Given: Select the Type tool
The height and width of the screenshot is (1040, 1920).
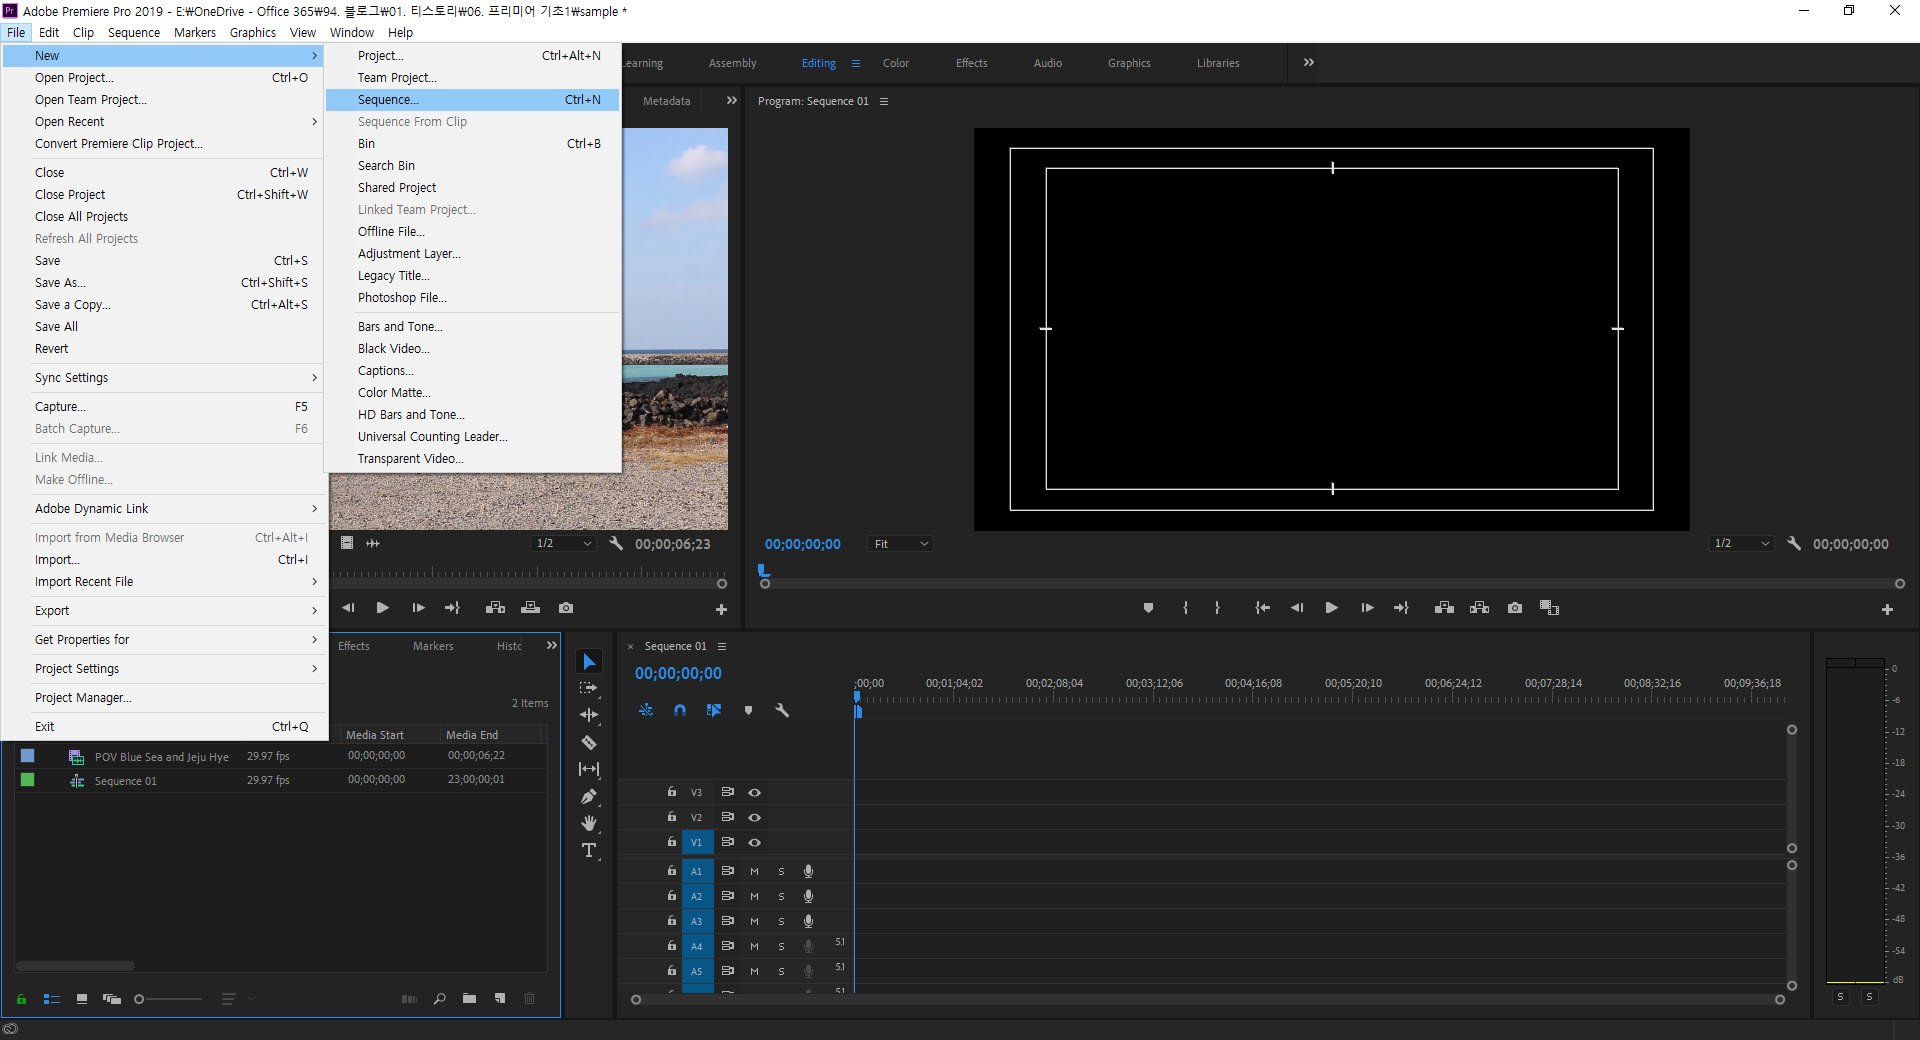Looking at the screenshot, I should pyautogui.click(x=589, y=850).
